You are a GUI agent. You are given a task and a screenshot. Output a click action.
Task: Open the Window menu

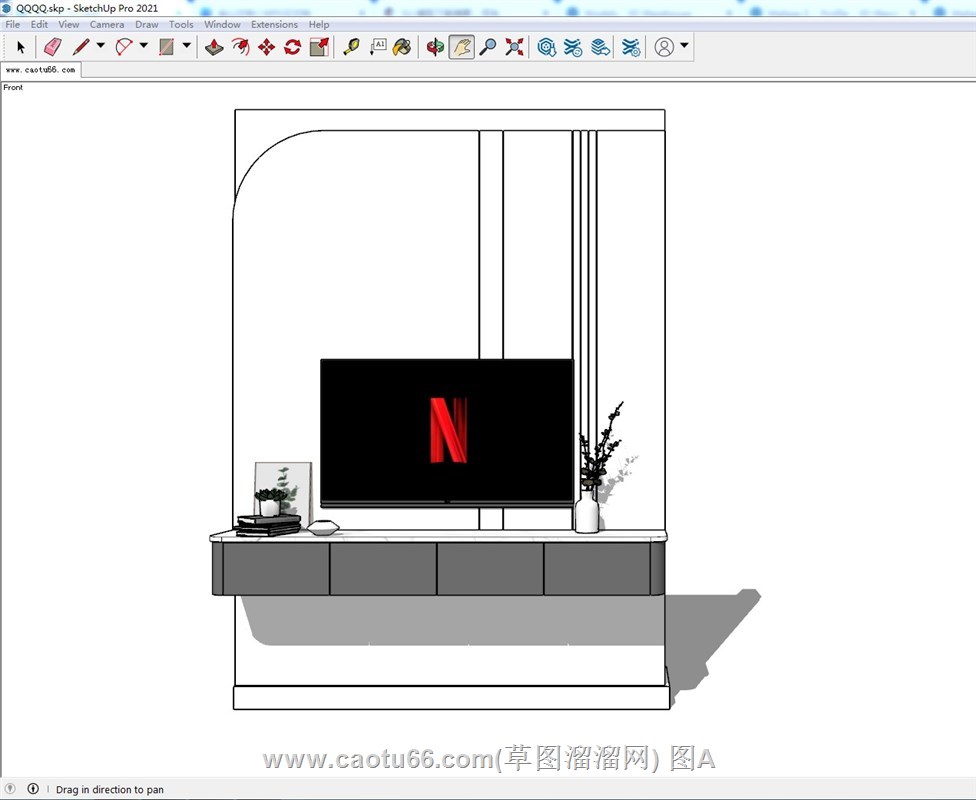[222, 24]
